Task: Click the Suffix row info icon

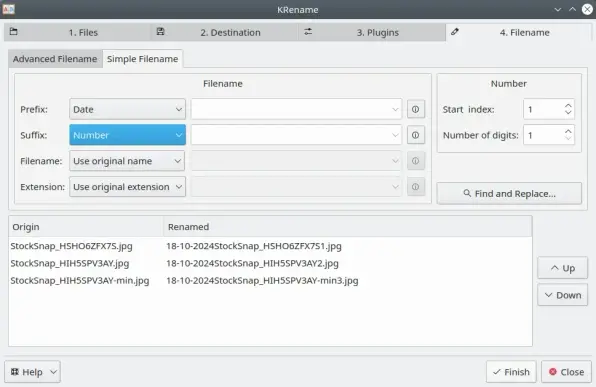Action: 415,135
